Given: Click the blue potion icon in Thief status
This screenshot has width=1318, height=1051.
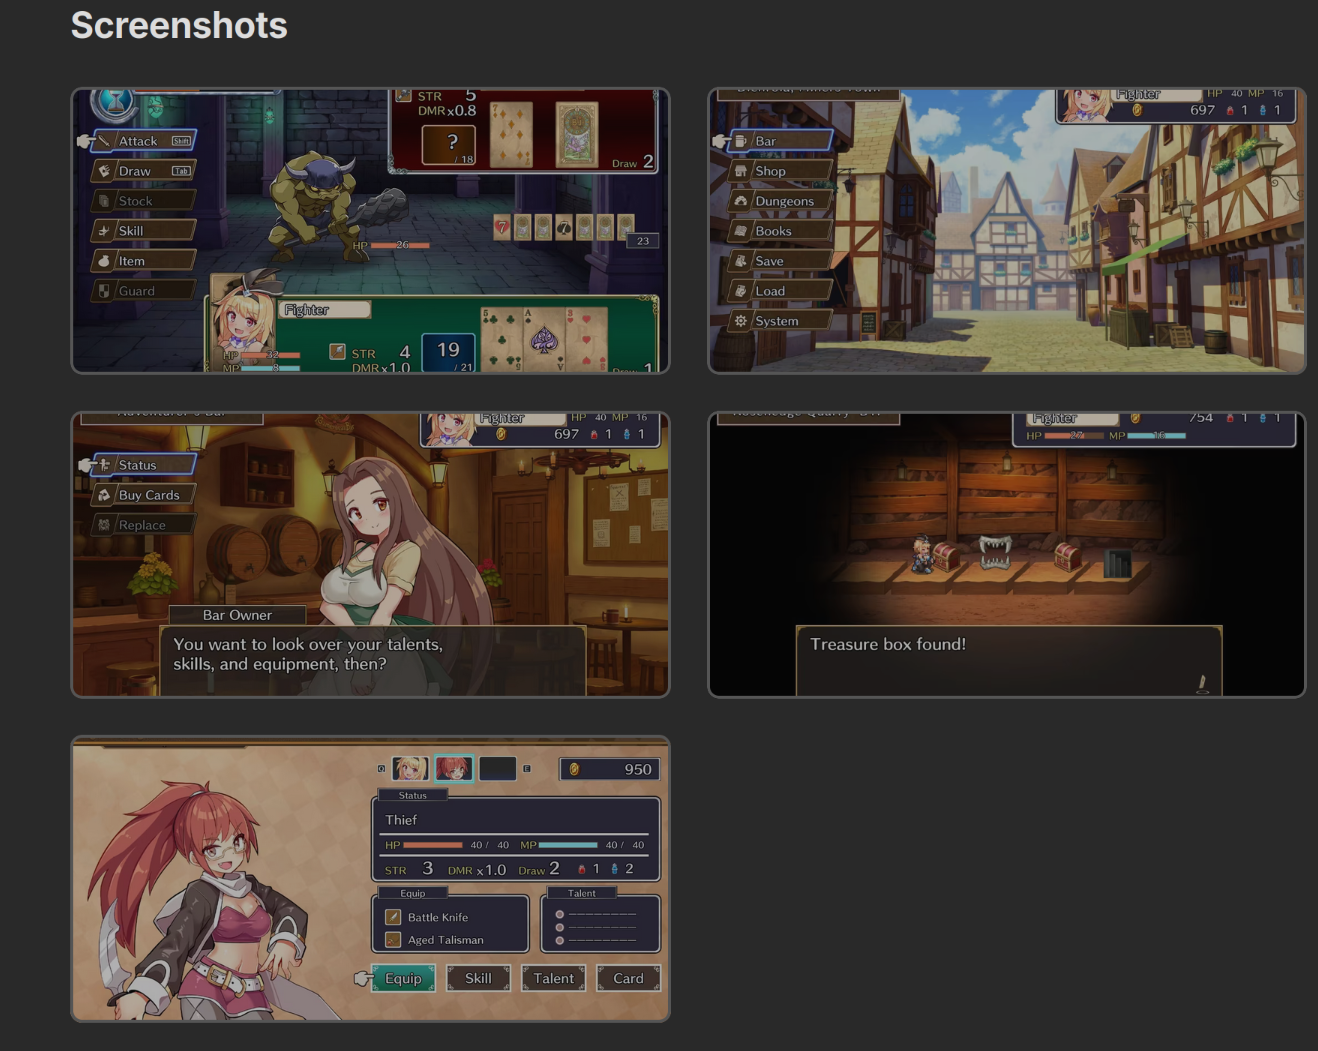Looking at the screenshot, I should [614, 869].
